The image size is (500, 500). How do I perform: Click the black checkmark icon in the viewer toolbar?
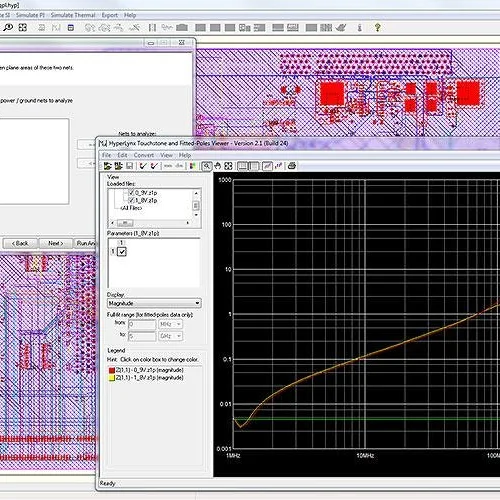tap(143, 166)
